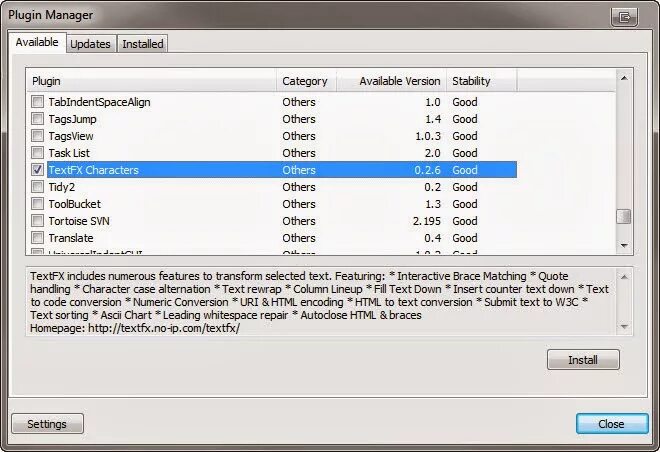
Task: Click the Plugin Manager title bar close icon
Action: pos(624,17)
